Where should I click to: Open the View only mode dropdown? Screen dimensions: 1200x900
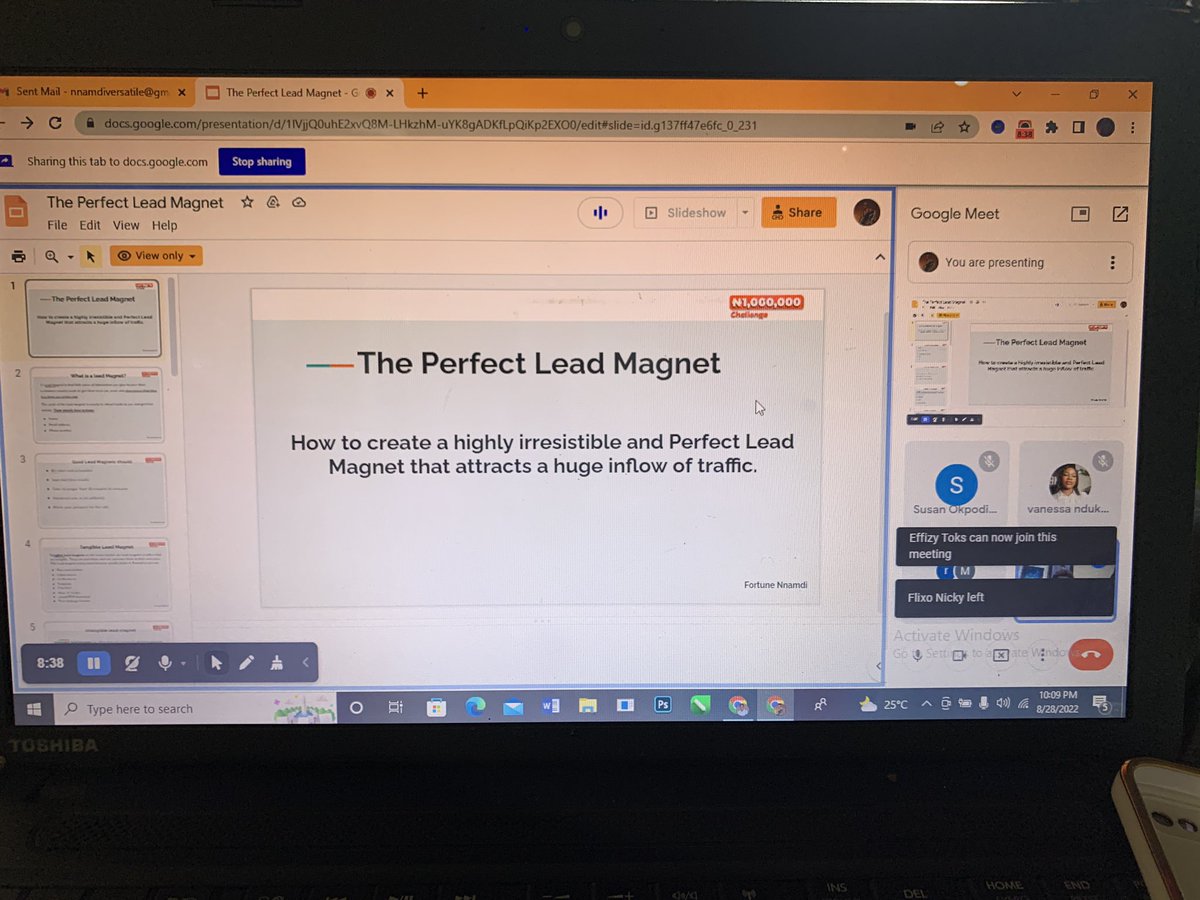[156, 256]
